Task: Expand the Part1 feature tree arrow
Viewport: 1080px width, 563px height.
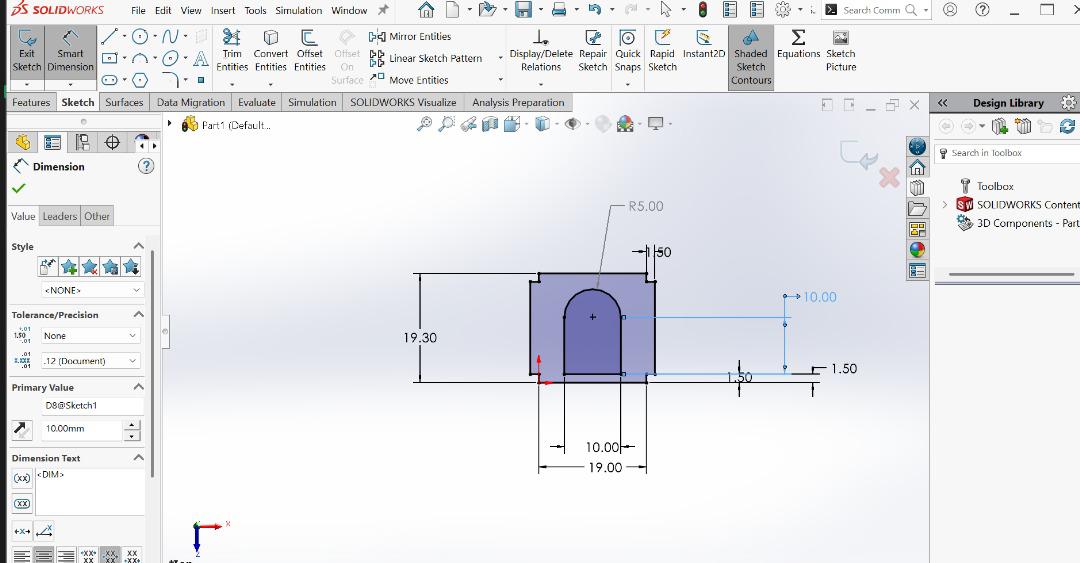Action: click(x=169, y=123)
